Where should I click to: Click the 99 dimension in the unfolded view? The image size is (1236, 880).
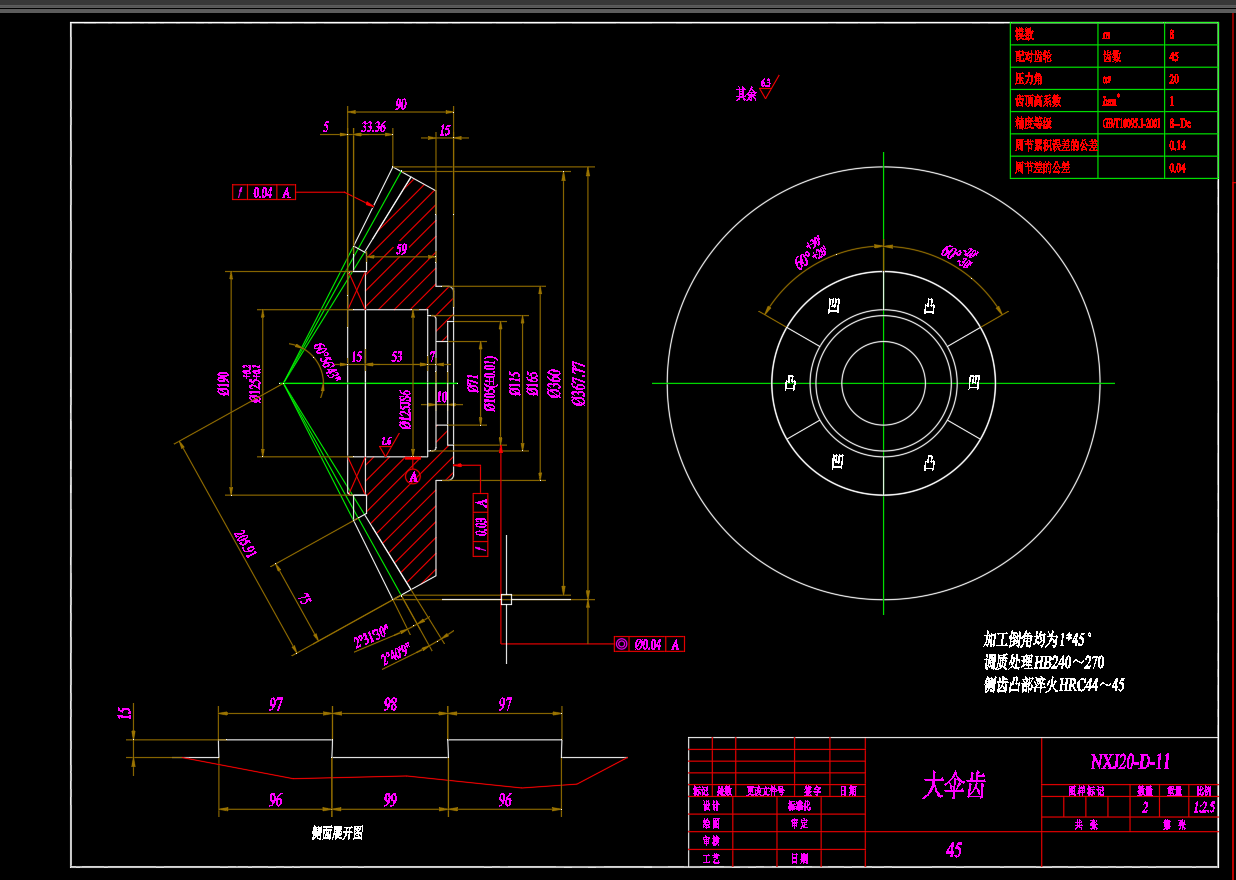point(390,799)
